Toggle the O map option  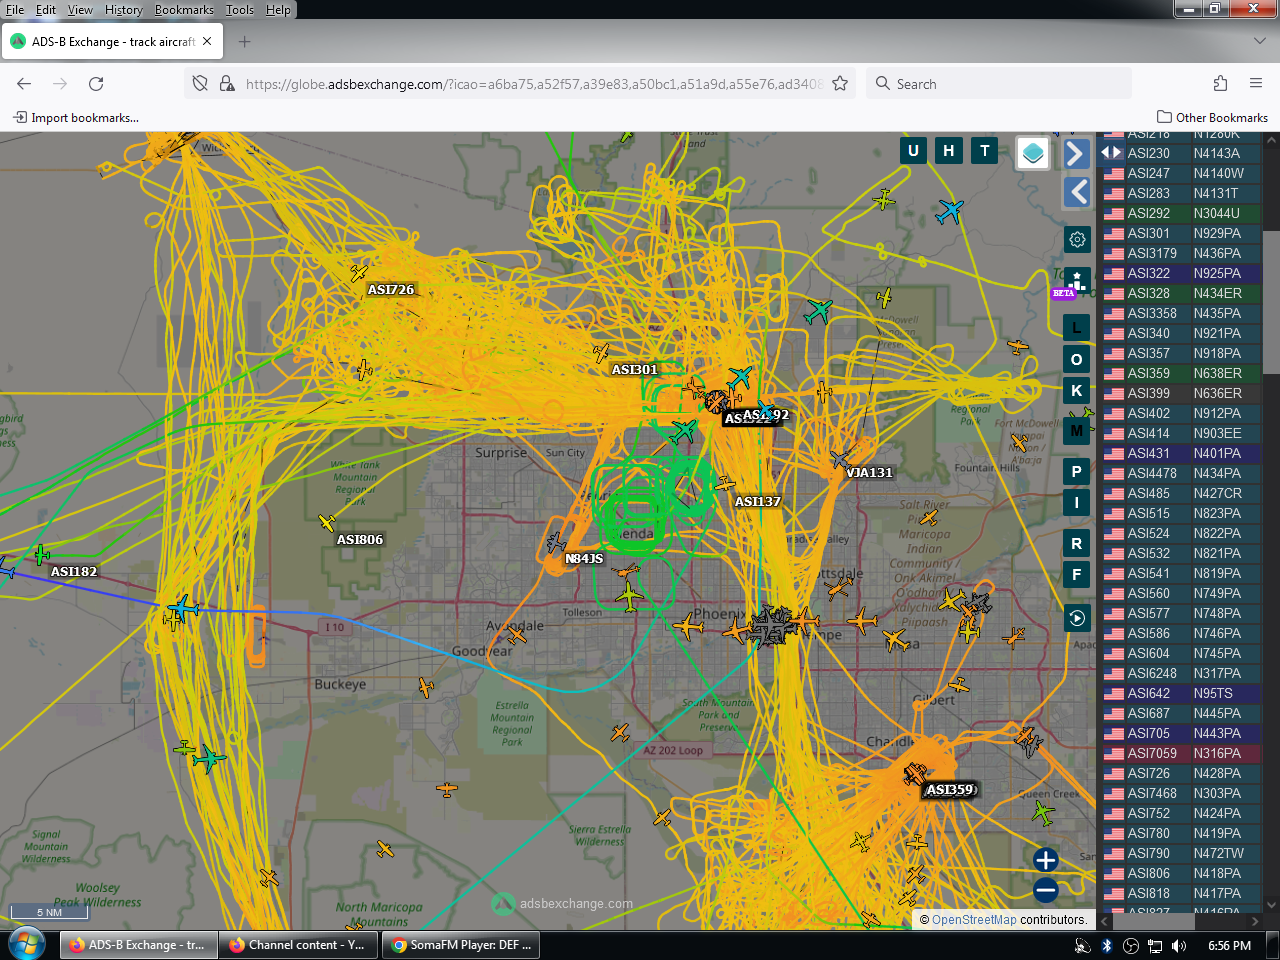(x=1077, y=360)
